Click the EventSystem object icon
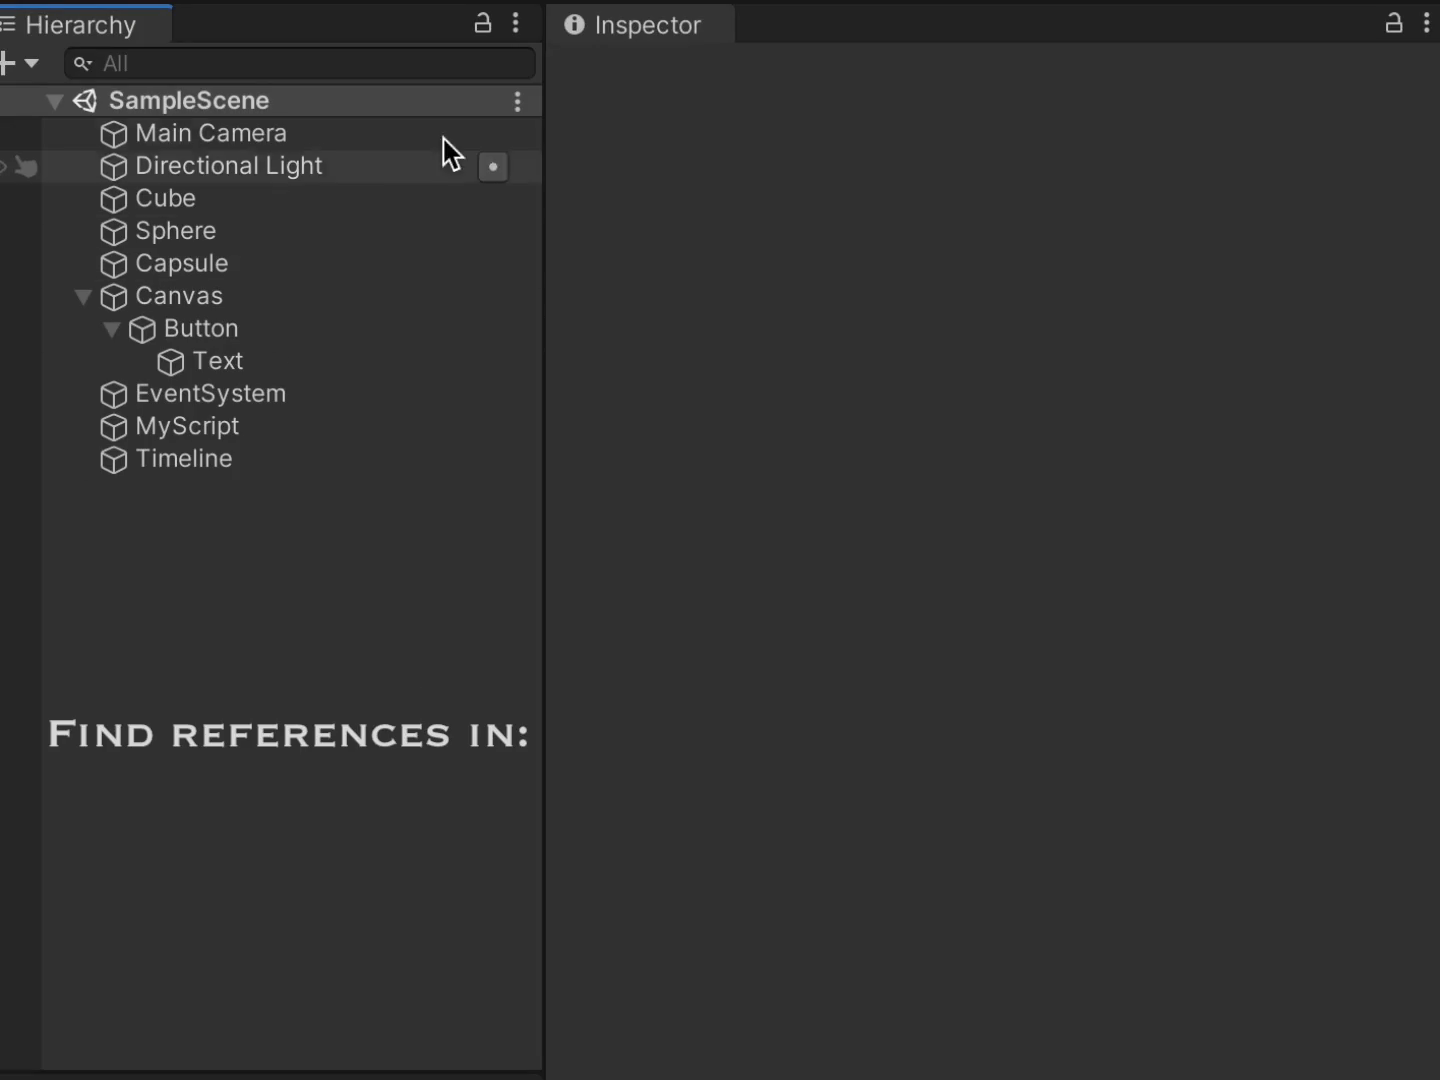Viewport: 1440px width, 1080px height. 114,394
